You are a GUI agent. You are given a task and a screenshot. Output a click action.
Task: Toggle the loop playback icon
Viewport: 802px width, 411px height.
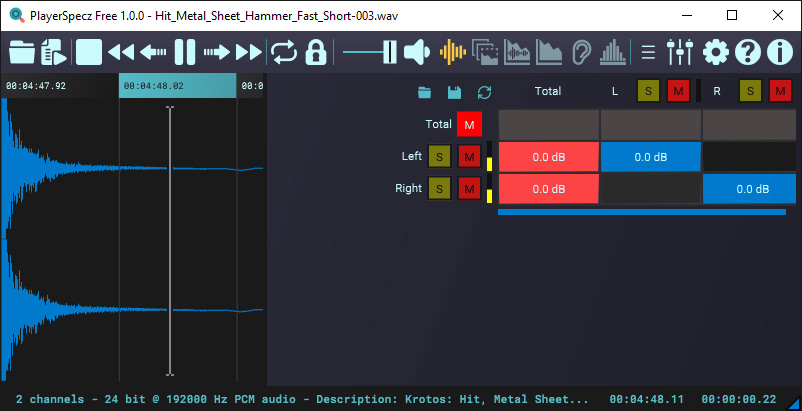pos(284,52)
